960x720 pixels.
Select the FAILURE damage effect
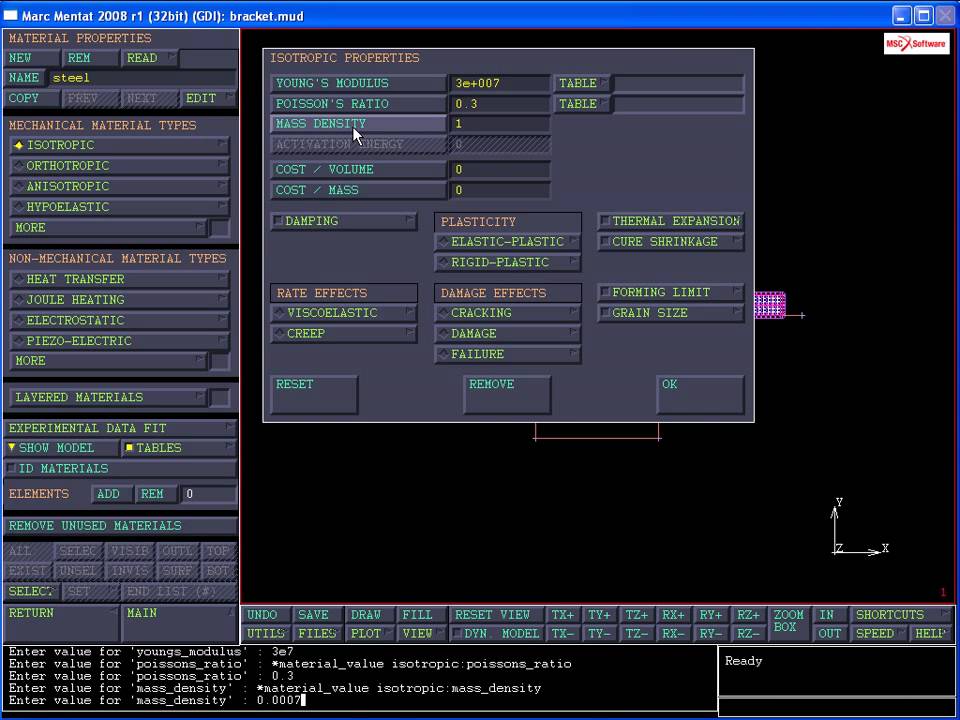[508, 354]
